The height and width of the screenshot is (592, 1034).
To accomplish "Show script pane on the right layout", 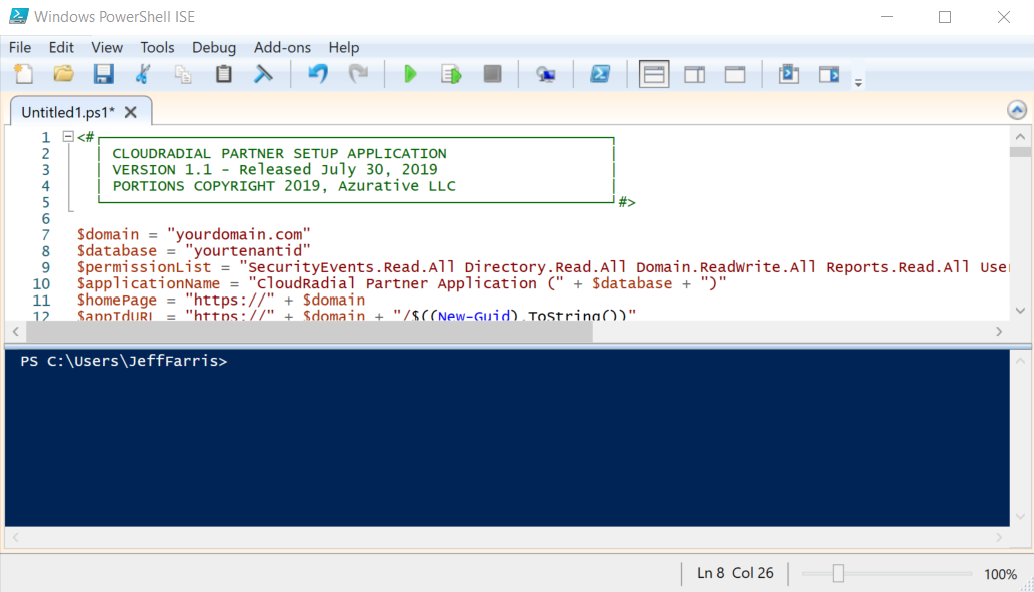I will 694,74.
